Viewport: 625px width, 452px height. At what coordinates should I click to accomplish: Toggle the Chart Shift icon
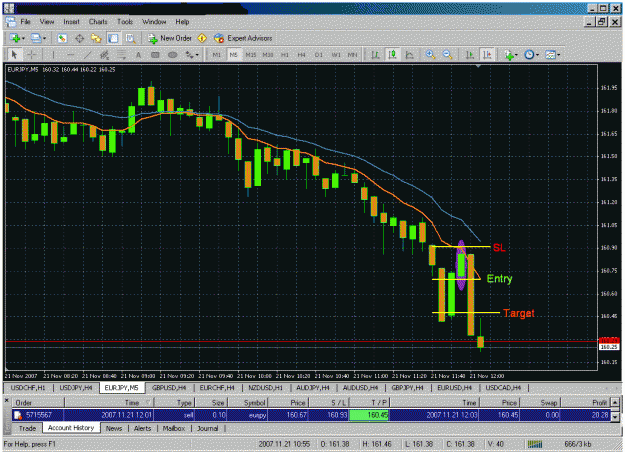487,55
